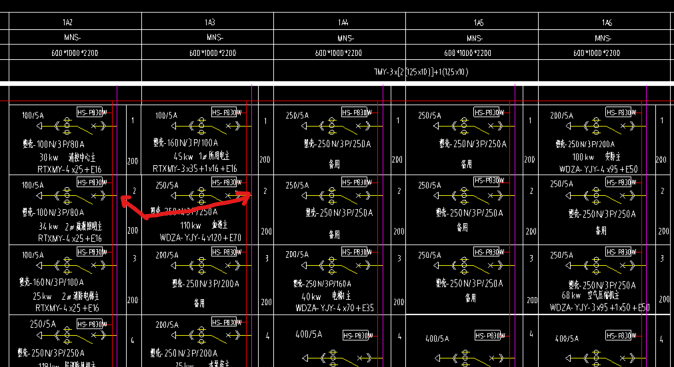Viewport: 674px width, 367px height.
Task: Click RTXMY-4x25+E16 cable under 30kw
Action: point(69,169)
